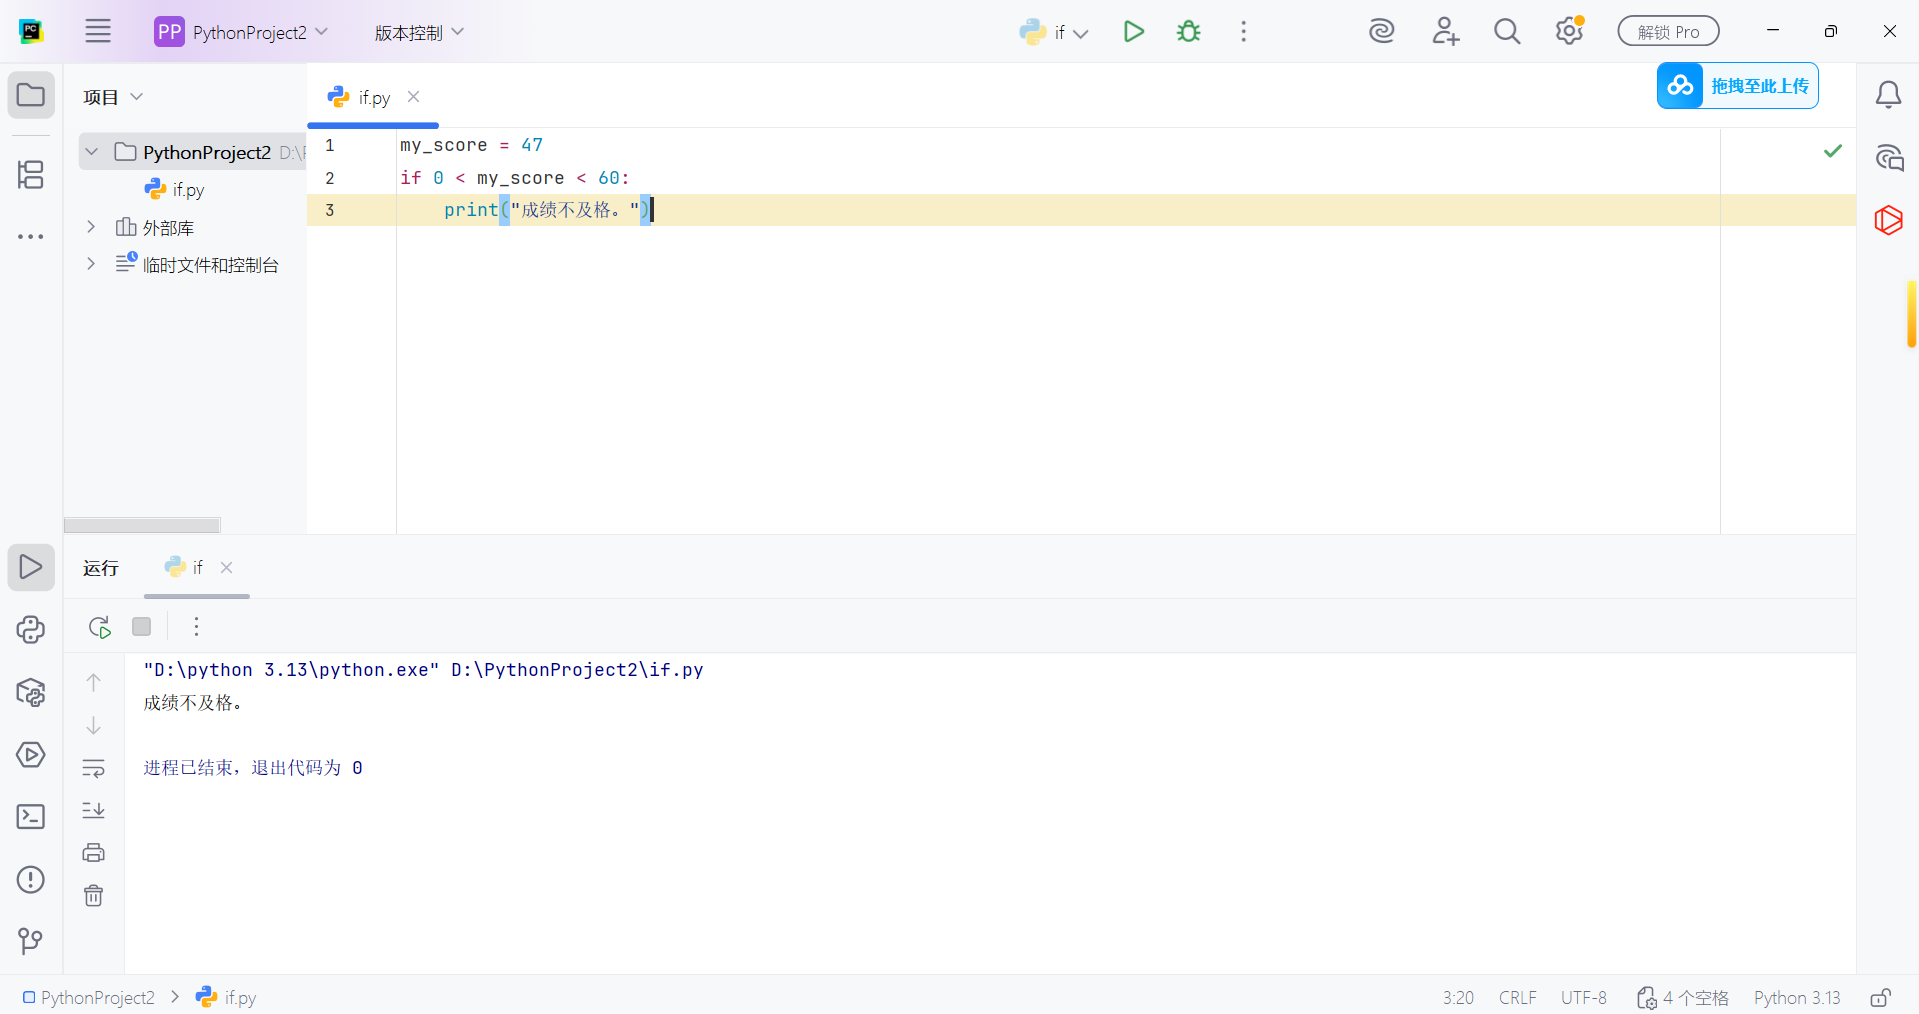The height and width of the screenshot is (1014, 1919).
Task: Click the Unlock Pro button
Action: [x=1668, y=32]
